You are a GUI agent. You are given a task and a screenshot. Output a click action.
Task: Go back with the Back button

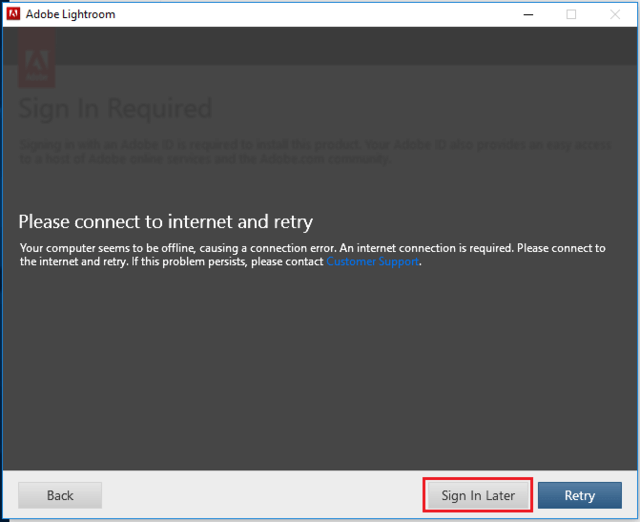tap(60, 495)
